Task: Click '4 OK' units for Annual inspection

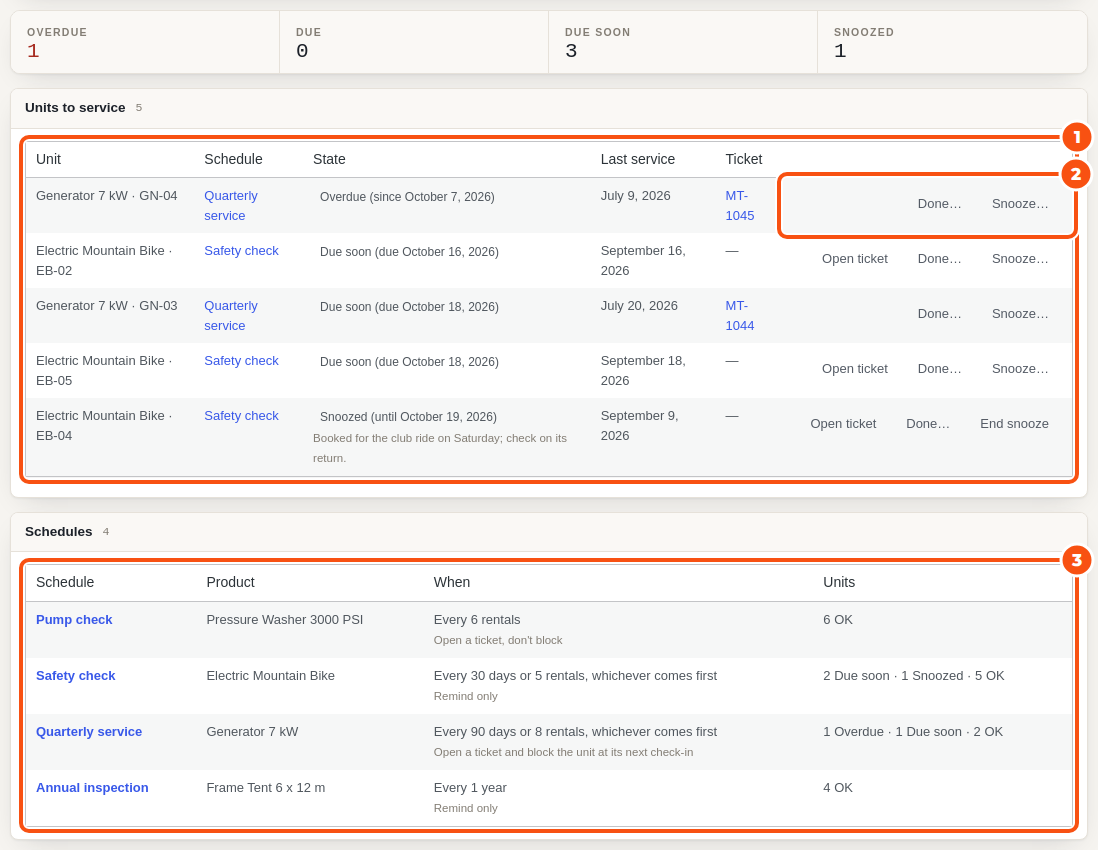Action: pos(838,788)
